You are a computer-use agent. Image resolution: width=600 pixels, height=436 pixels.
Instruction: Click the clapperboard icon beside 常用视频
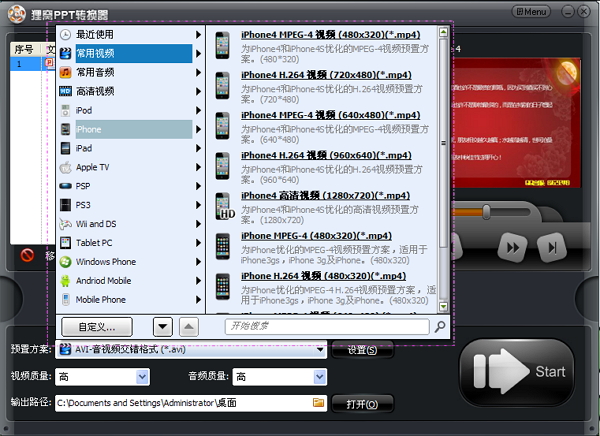(65, 54)
